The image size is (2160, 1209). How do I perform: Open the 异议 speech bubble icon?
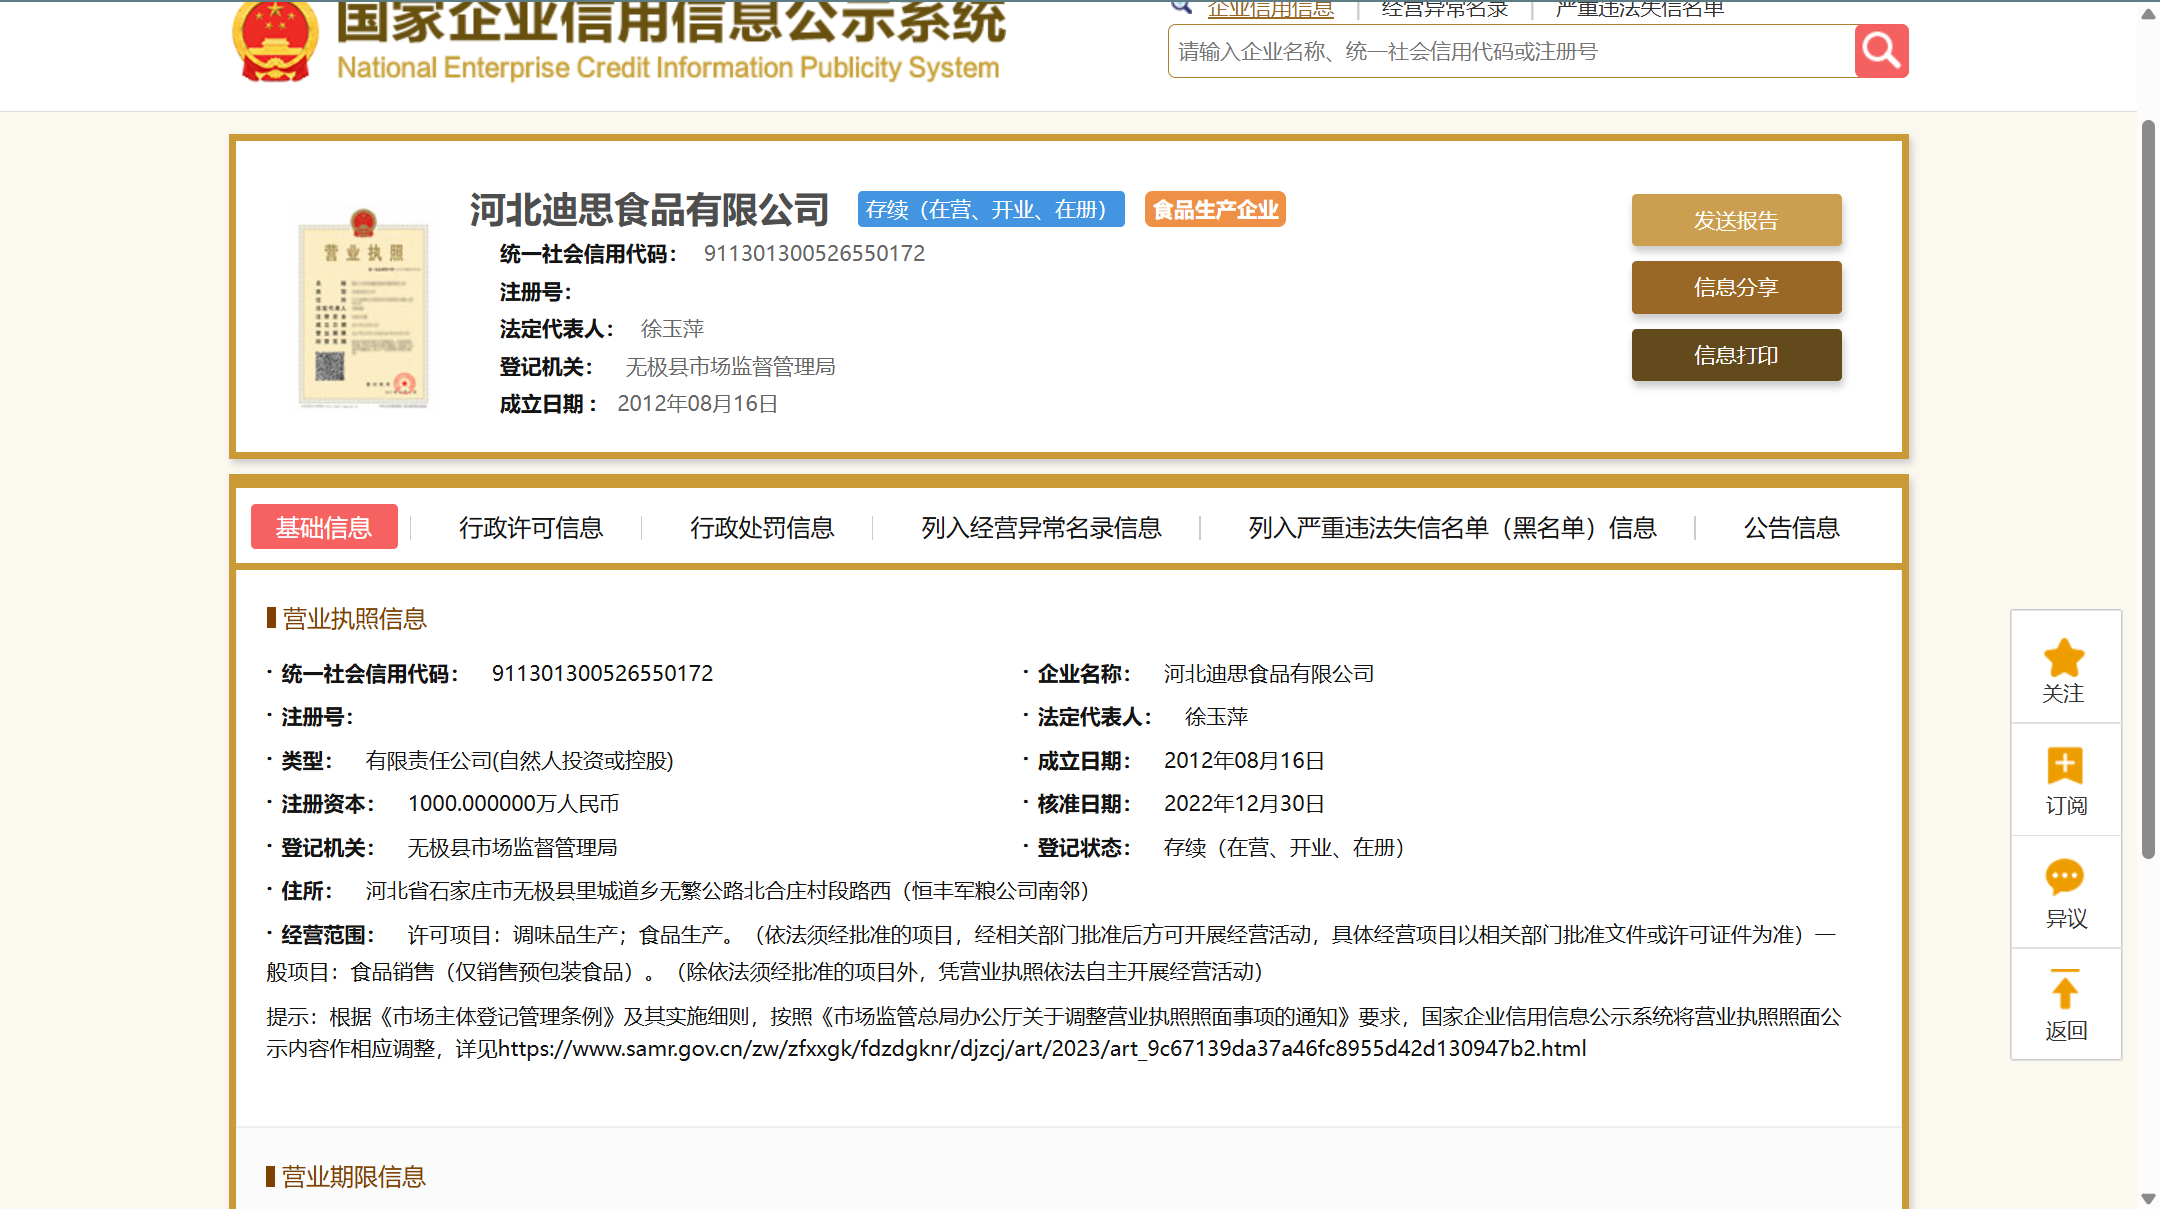pyautogui.click(x=2064, y=877)
